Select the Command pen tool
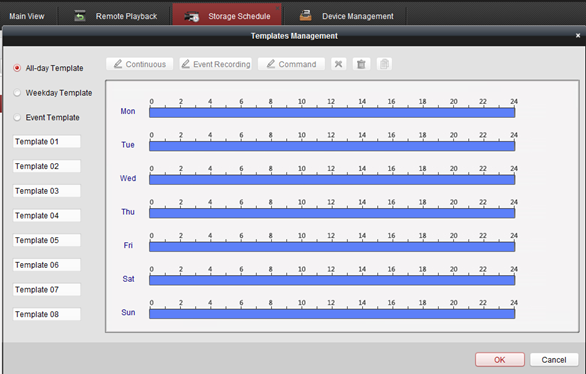Image resolution: width=586 pixels, height=374 pixels. [291, 64]
